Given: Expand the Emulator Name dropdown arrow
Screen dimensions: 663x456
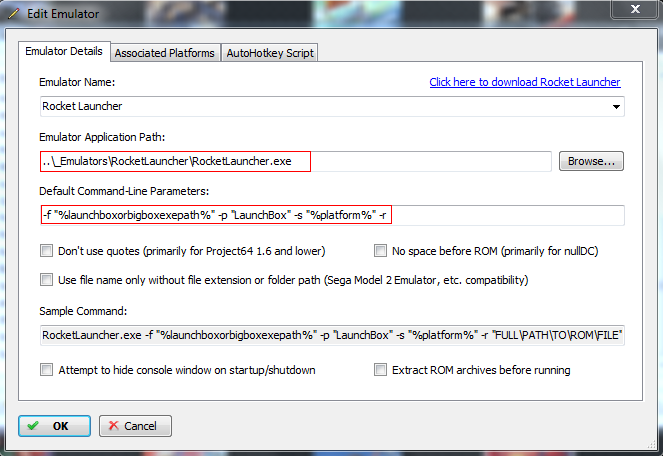Looking at the screenshot, I should [616, 107].
